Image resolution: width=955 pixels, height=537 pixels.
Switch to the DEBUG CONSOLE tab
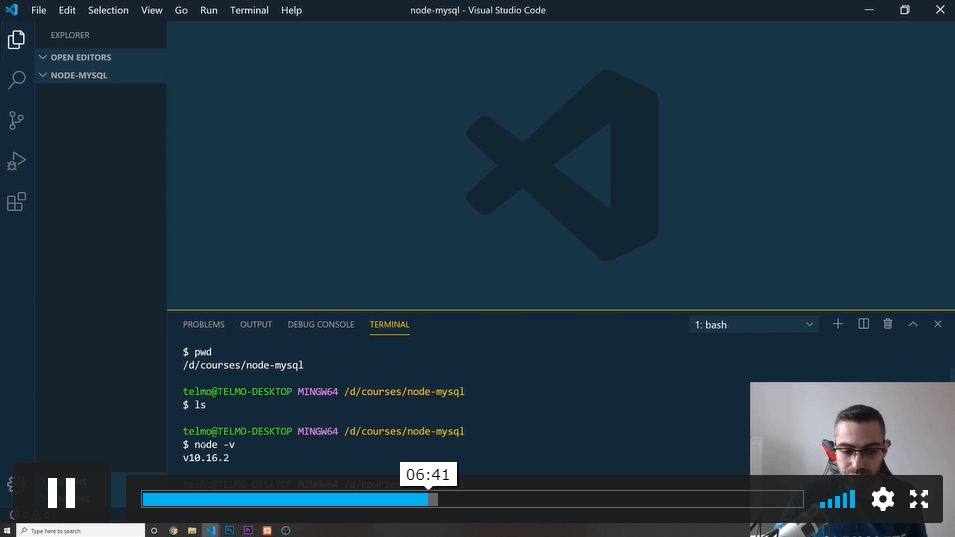pos(321,325)
